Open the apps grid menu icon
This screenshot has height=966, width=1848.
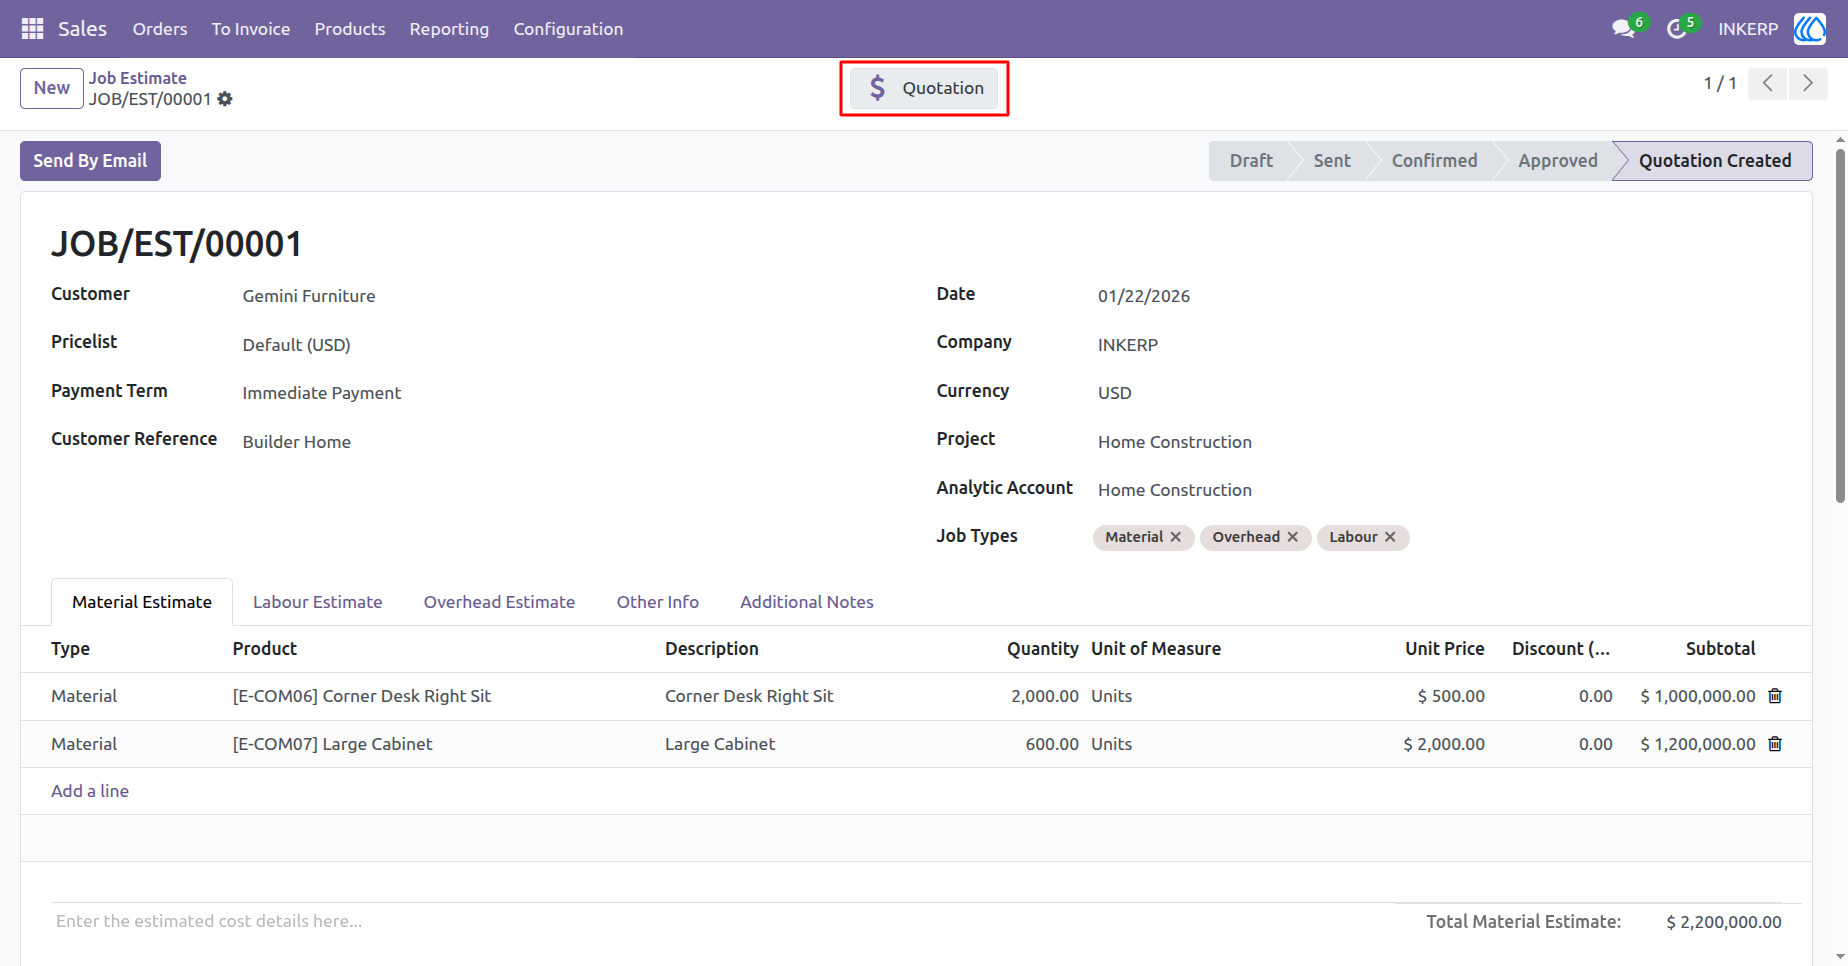(x=32, y=29)
